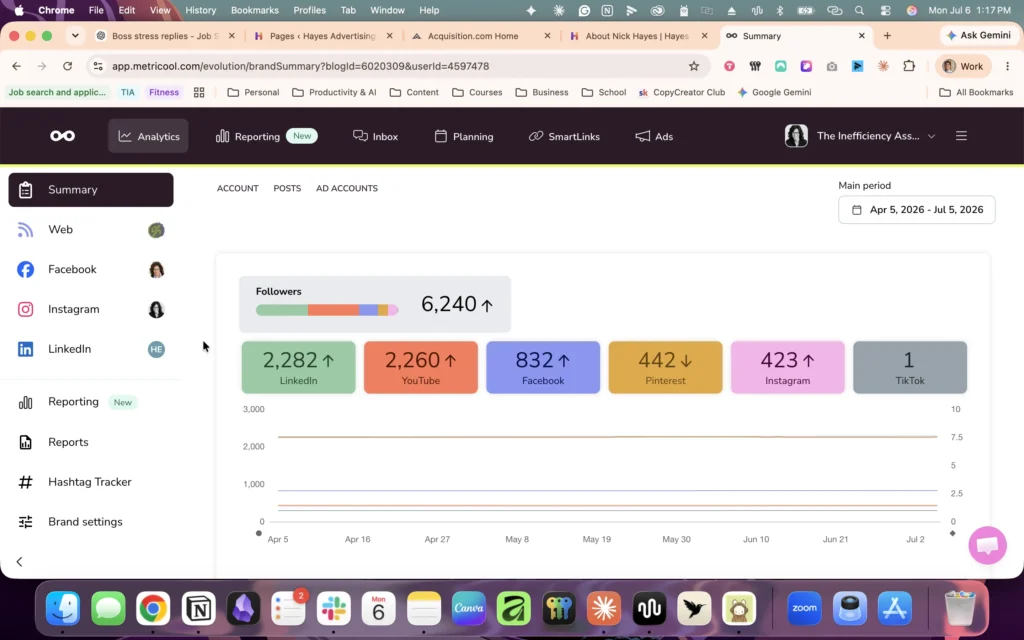
Task: Open SmartLinks in the top nav
Action: click(x=564, y=136)
